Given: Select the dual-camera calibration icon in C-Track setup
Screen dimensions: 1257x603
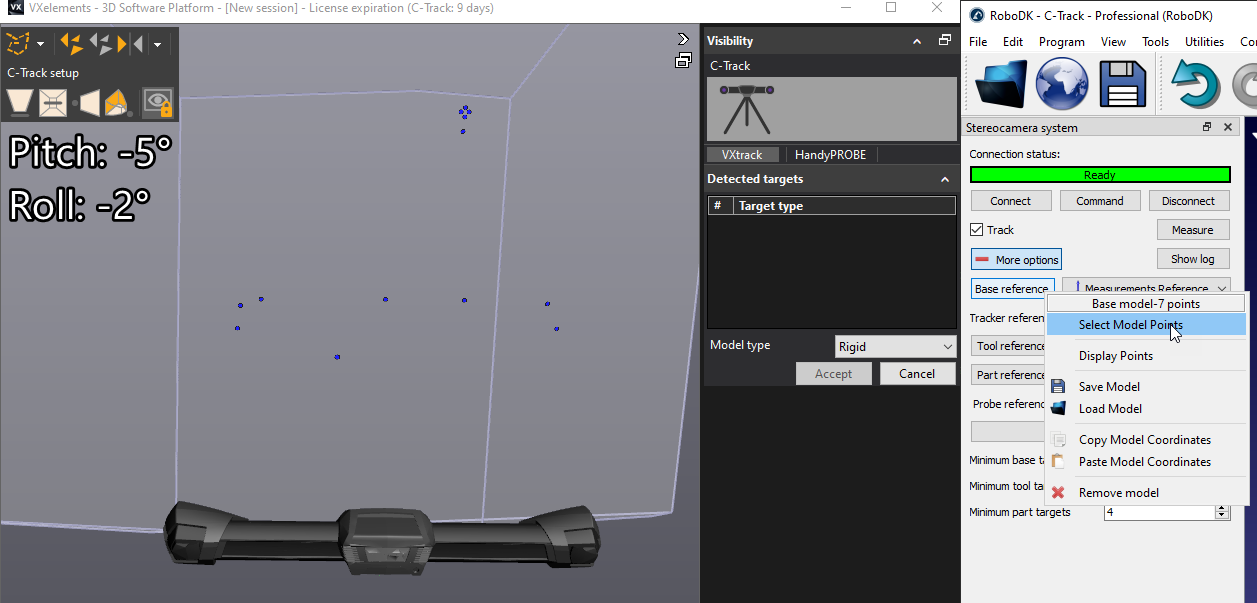Looking at the screenshot, I should click(53, 102).
